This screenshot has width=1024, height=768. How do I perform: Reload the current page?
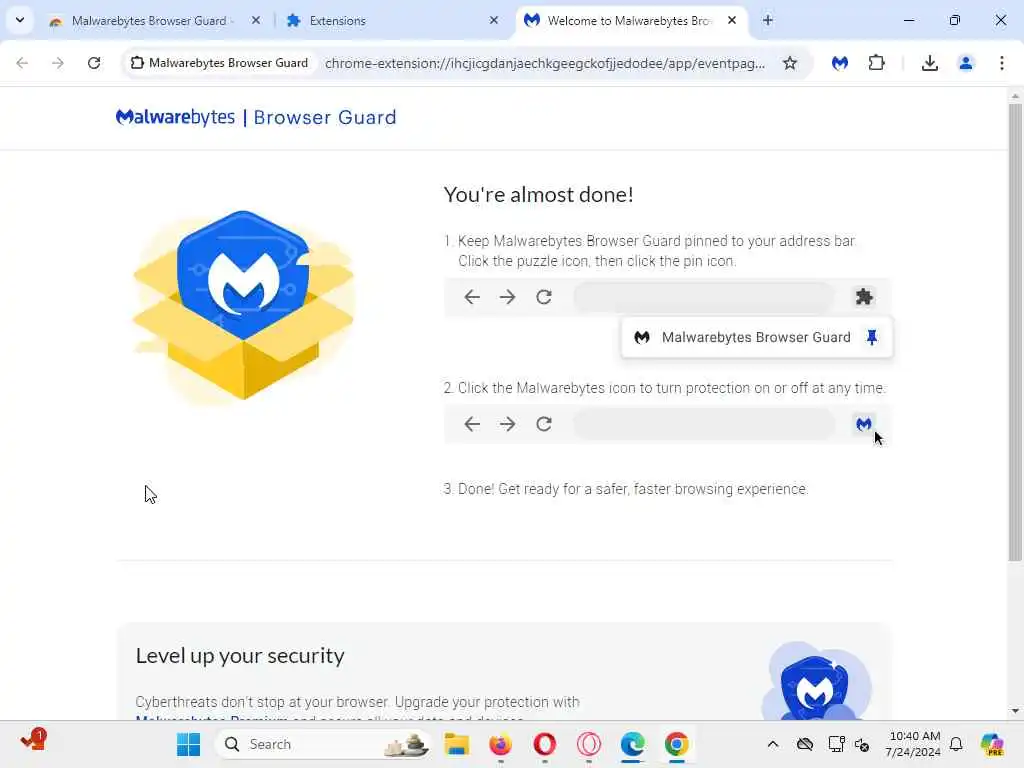pyautogui.click(x=94, y=63)
